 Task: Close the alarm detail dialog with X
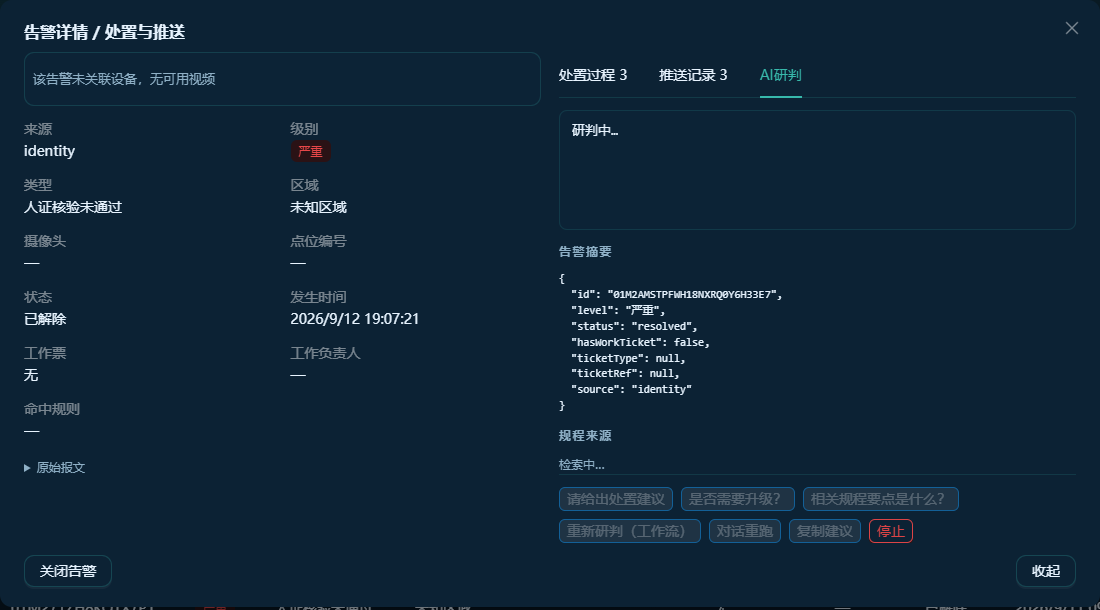click(x=1071, y=28)
